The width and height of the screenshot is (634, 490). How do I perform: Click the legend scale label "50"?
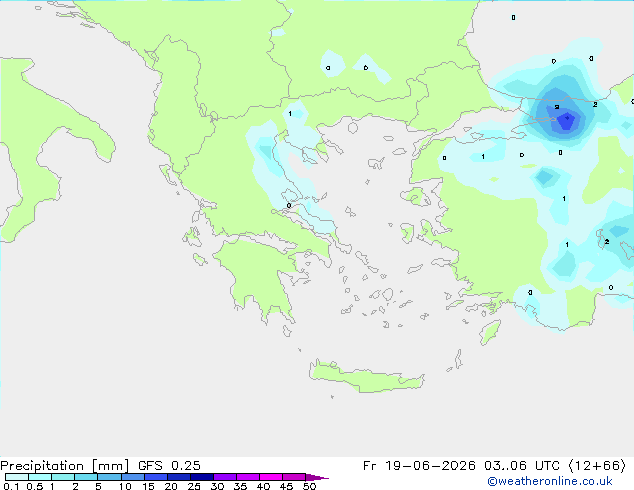pos(309,486)
